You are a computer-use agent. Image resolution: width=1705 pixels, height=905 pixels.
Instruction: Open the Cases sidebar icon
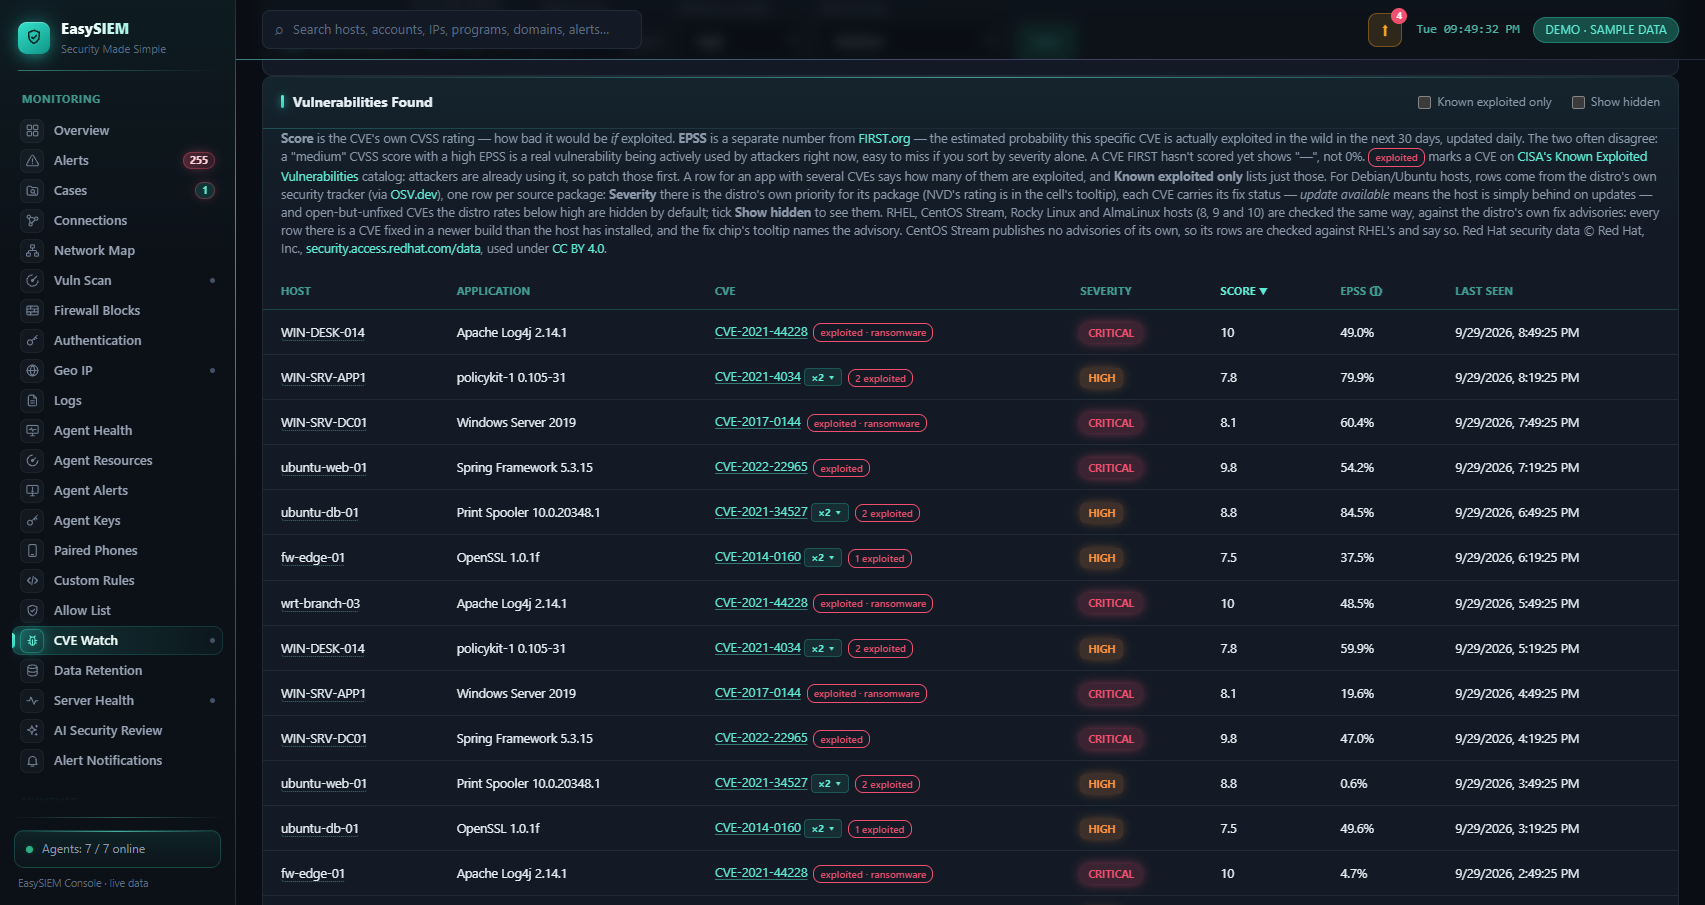[33, 191]
